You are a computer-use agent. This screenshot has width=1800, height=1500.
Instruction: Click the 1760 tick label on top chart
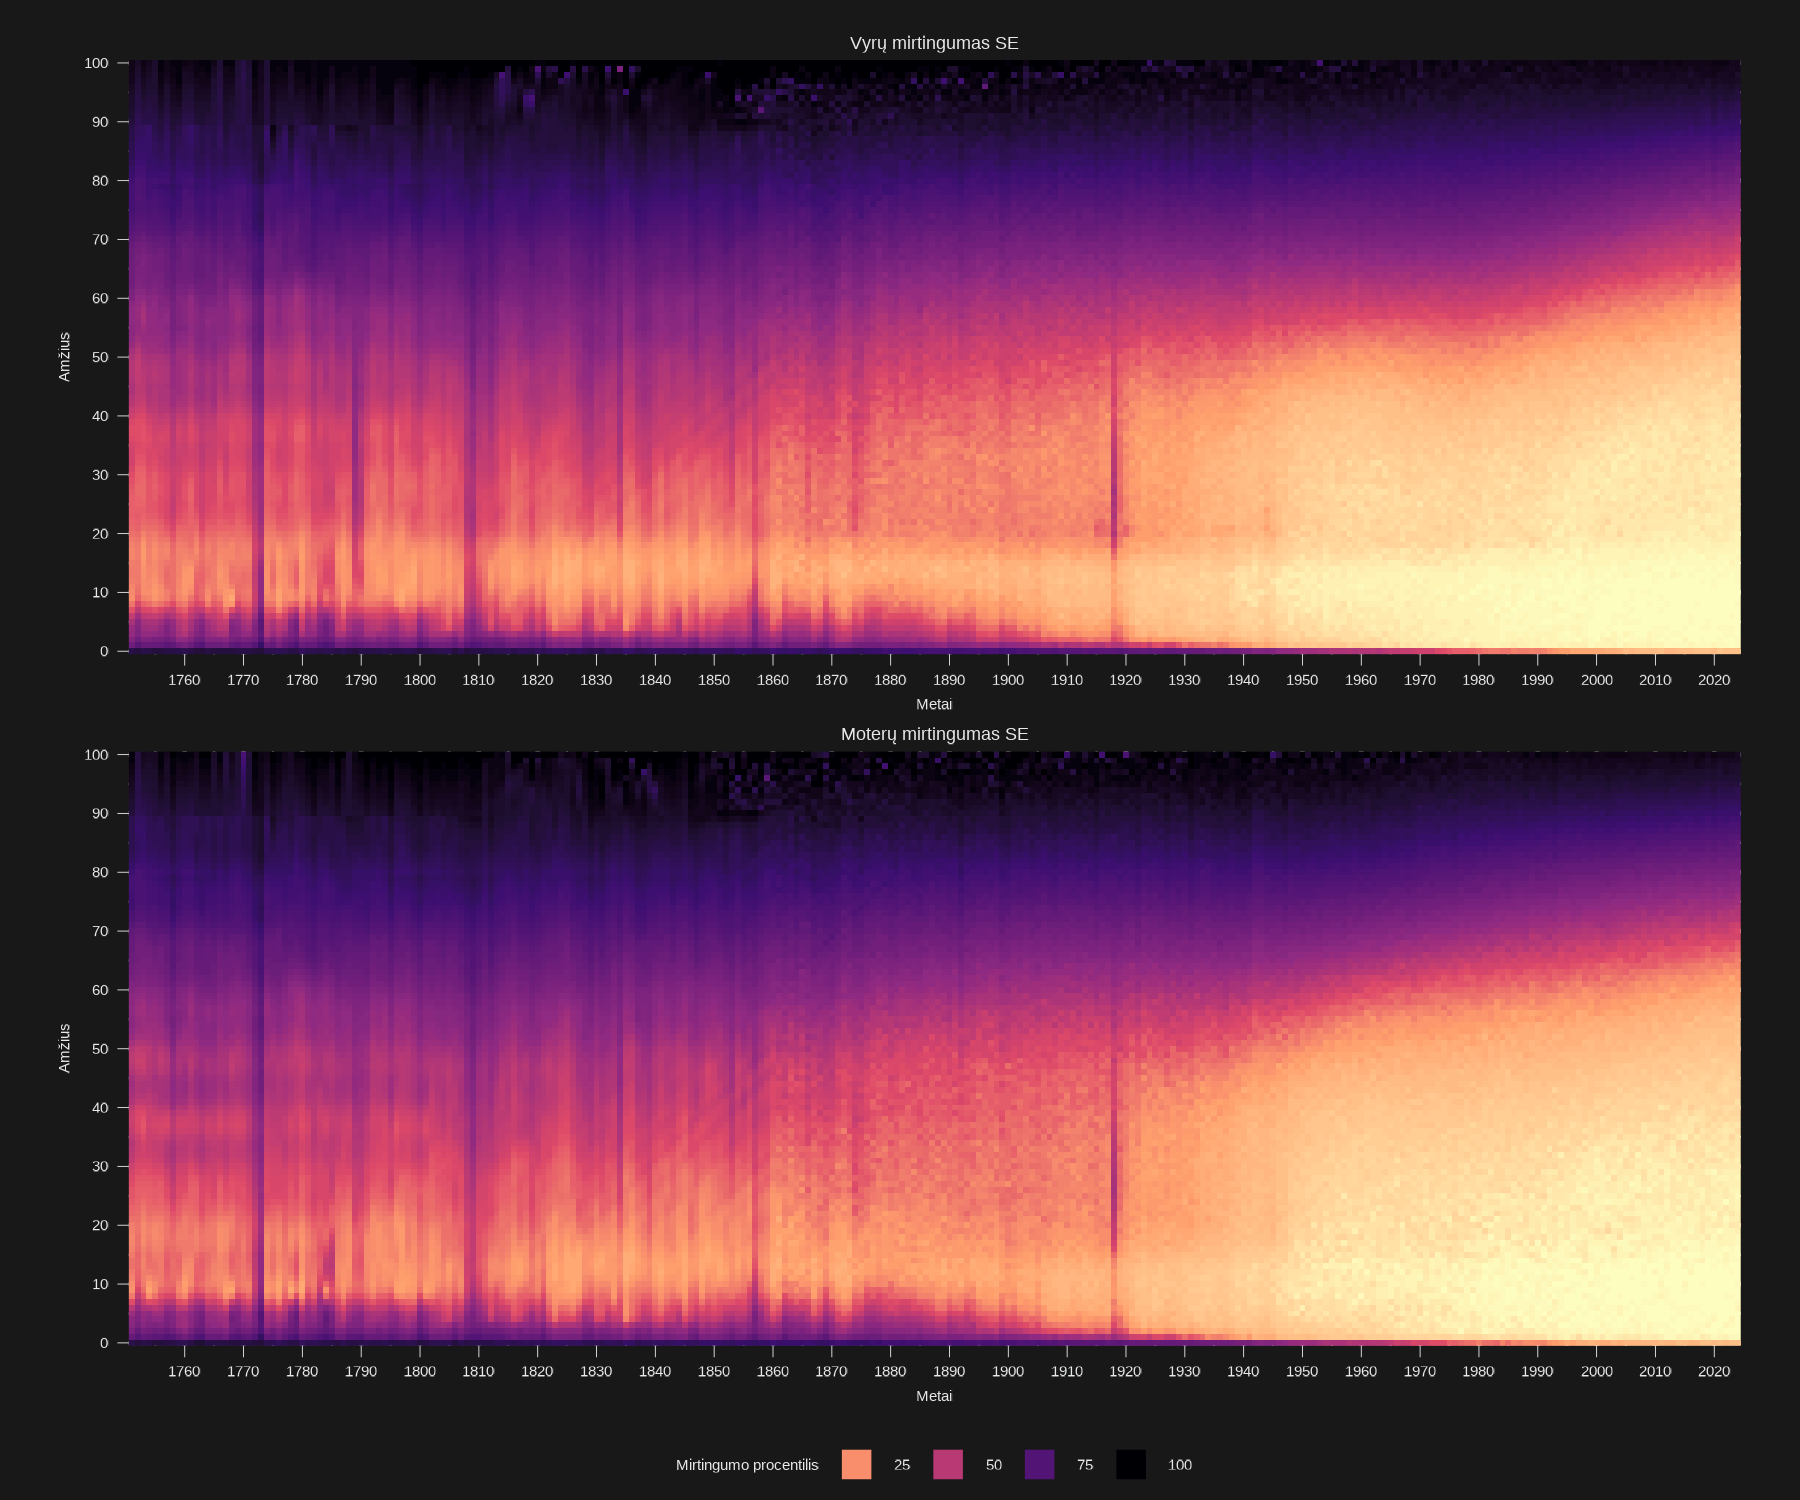click(x=184, y=680)
